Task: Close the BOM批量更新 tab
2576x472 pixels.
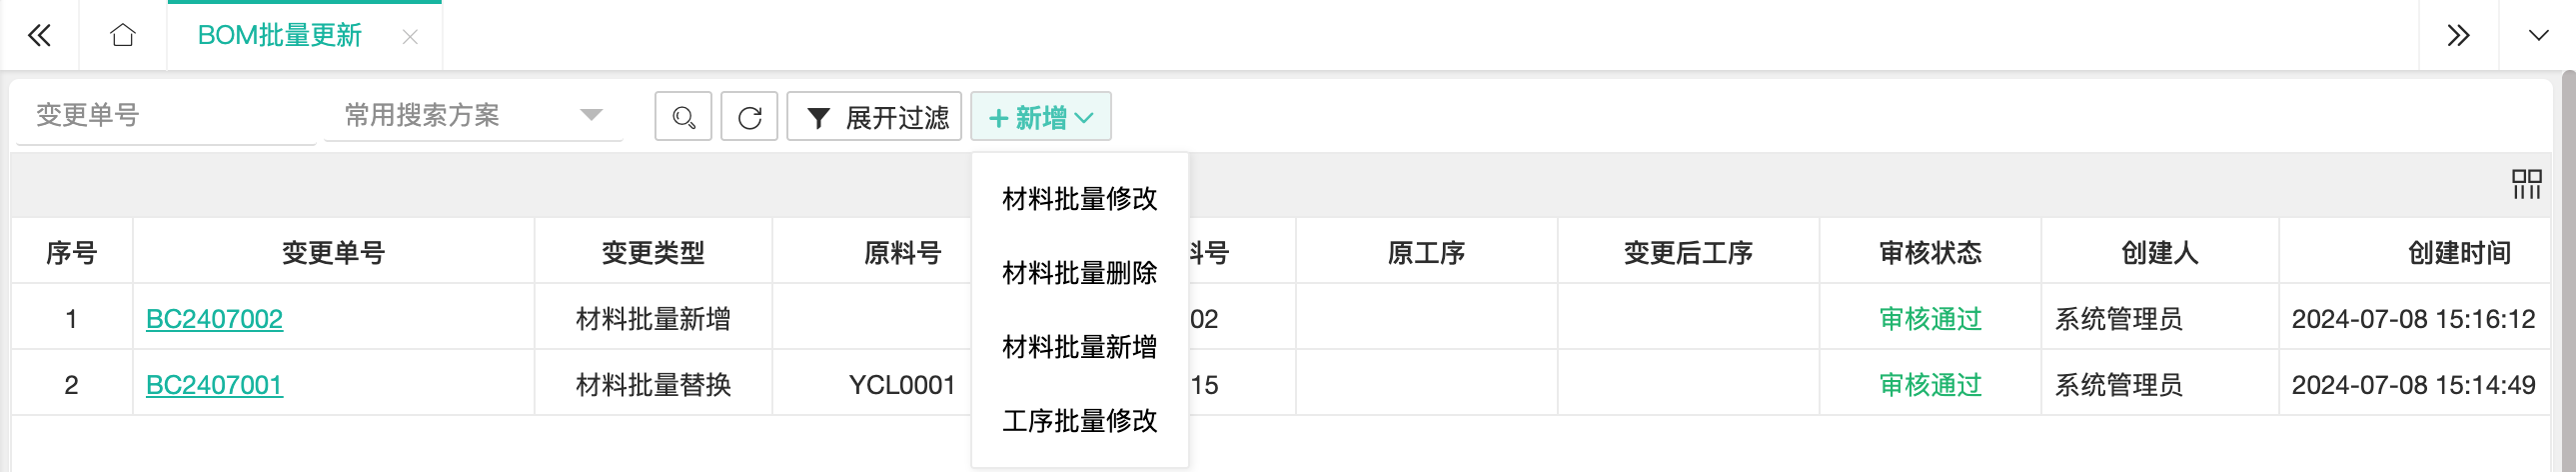Action: click(x=410, y=37)
